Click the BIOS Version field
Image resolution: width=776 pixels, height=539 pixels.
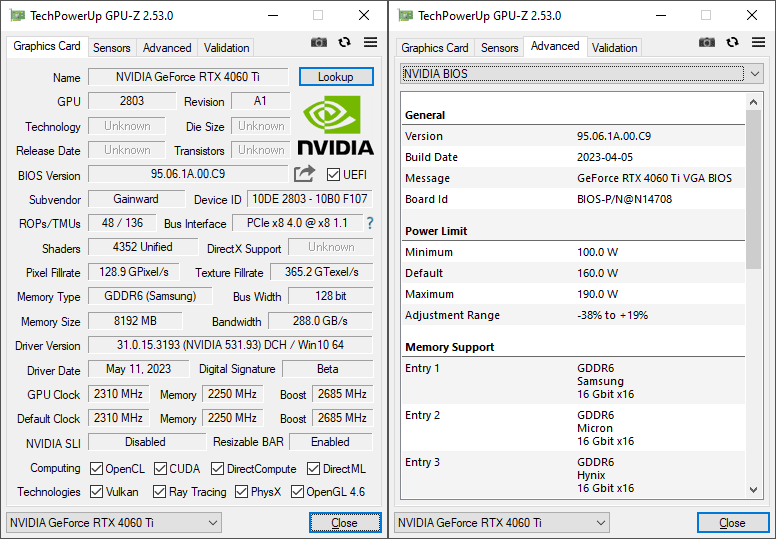tap(188, 174)
